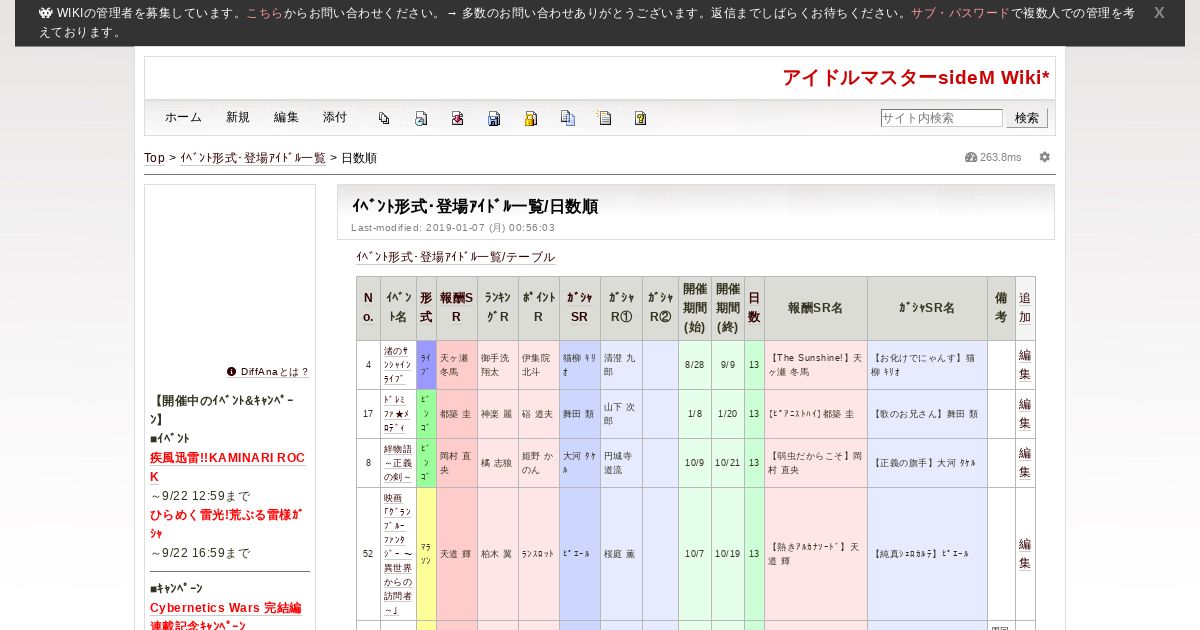
Task: Click the dashboard icon next to 263.8ms
Action: [x=970, y=157]
